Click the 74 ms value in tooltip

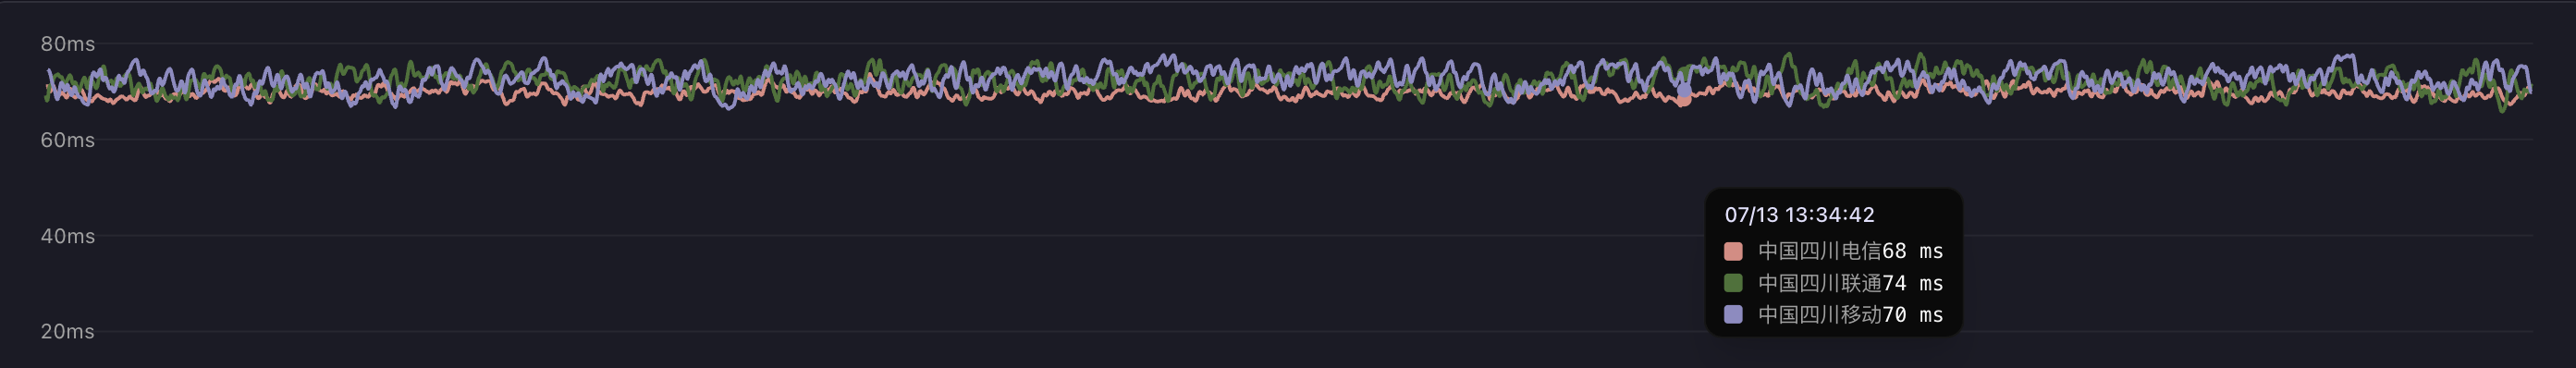point(1913,283)
